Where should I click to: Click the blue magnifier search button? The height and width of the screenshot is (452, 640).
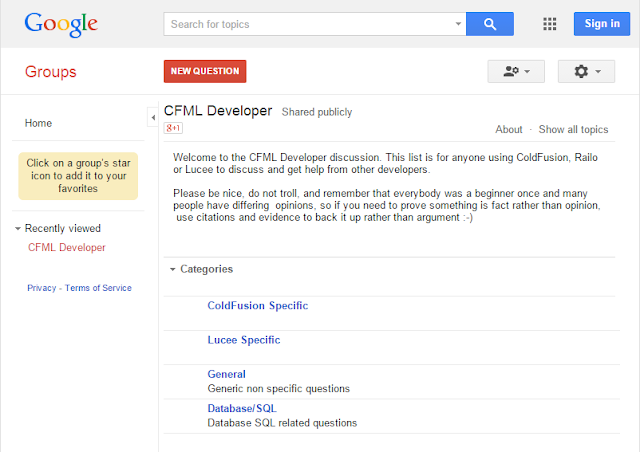pos(490,24)
